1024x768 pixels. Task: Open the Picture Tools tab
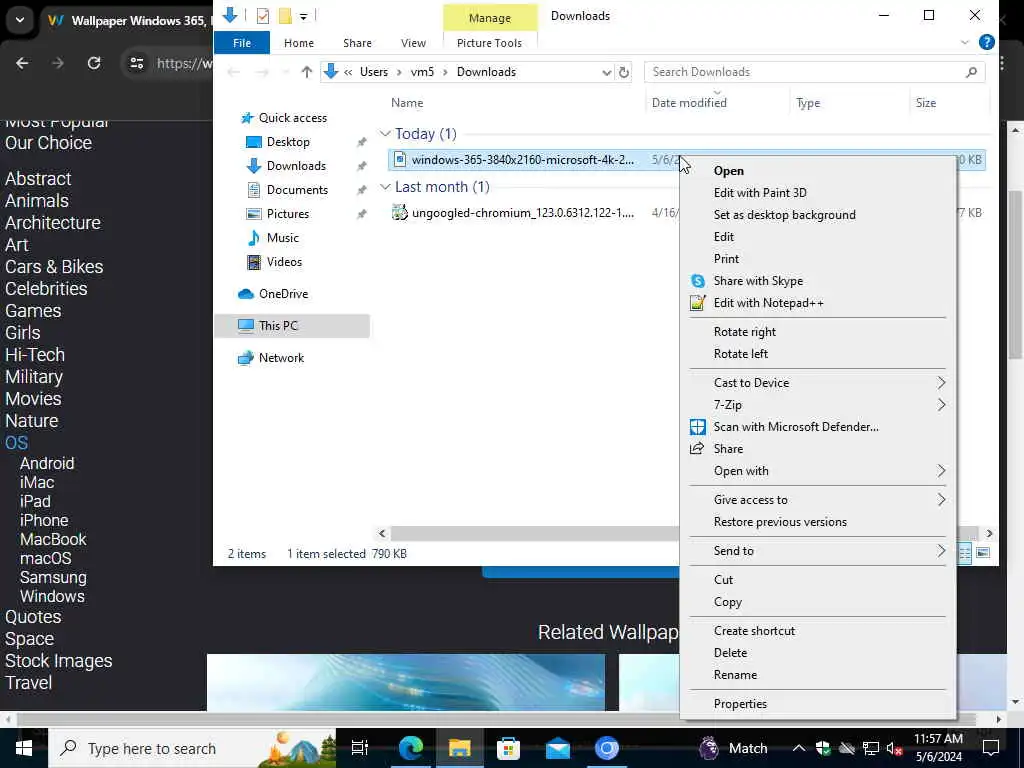(489, 42)
